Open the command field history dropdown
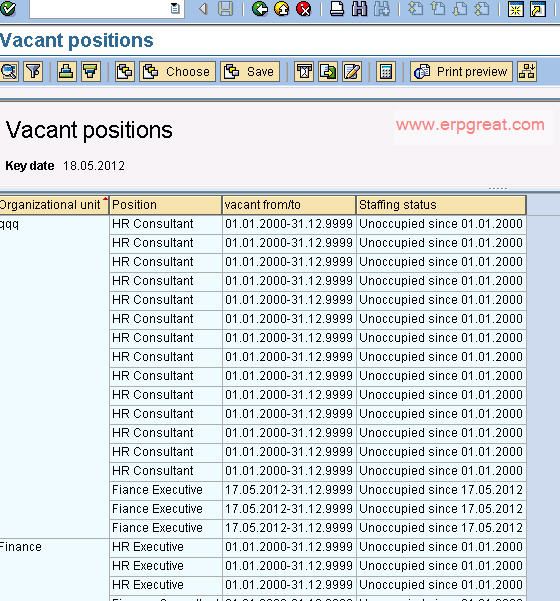Screen dimensions: 560x601 (175, 8)
